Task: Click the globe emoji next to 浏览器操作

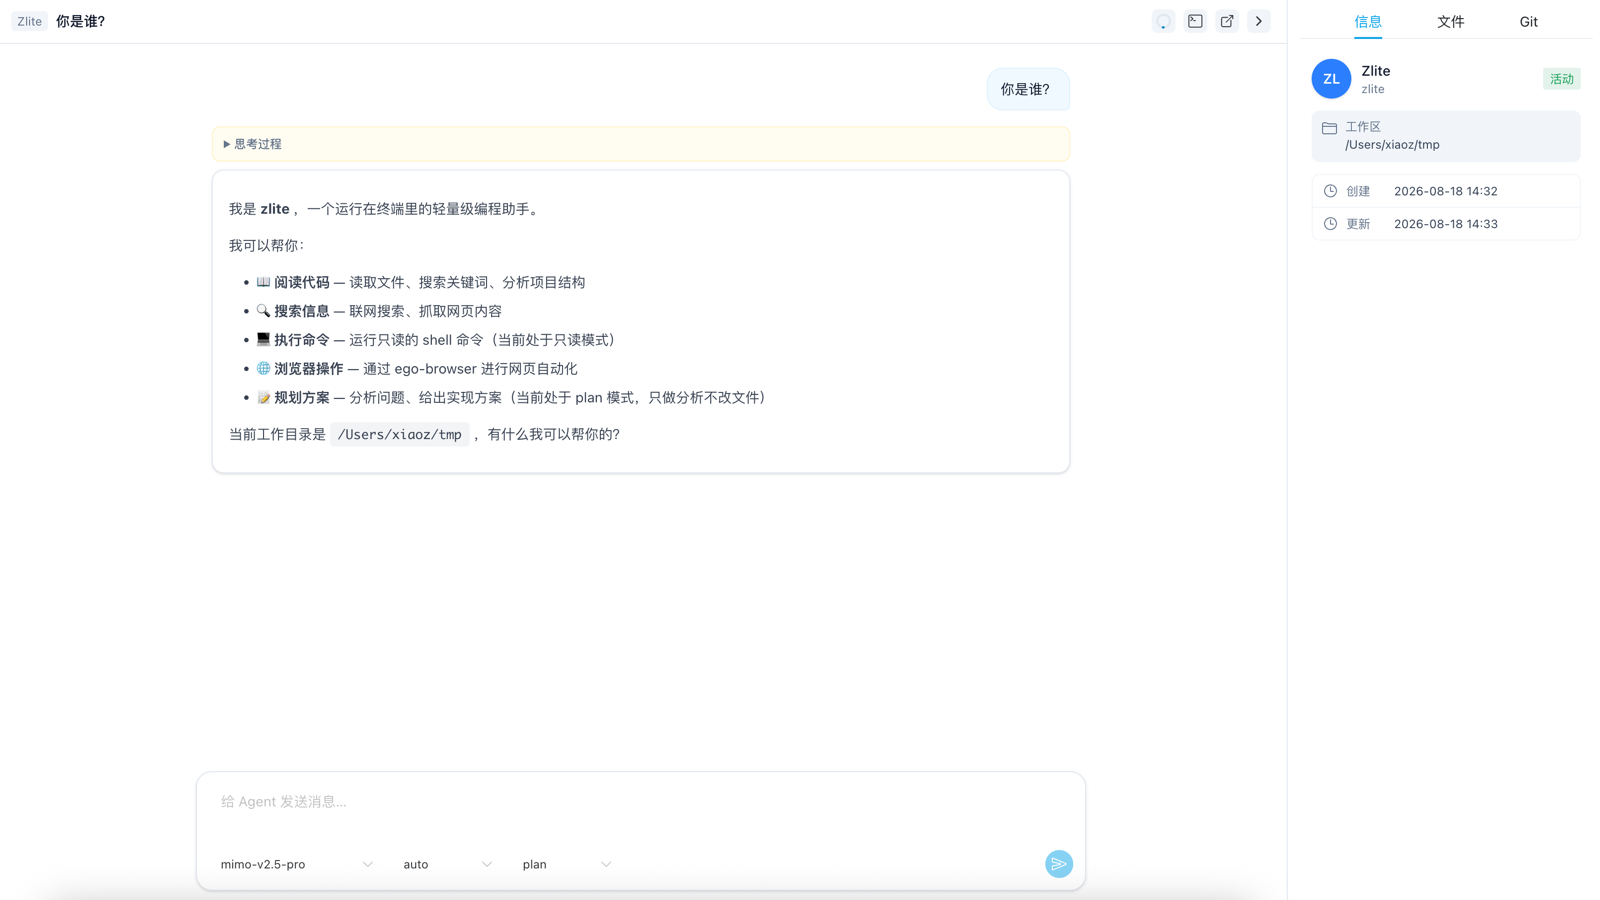Action: pyautogui.click(x=263, y=369)
